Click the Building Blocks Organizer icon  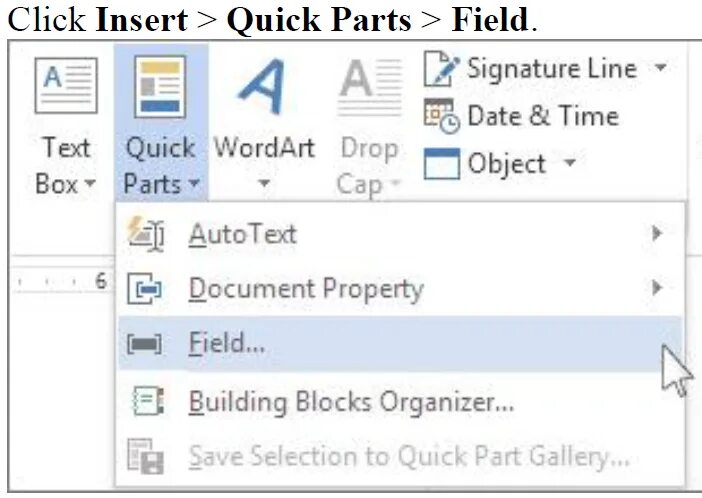pyautogui.click(x=148, y=402)
